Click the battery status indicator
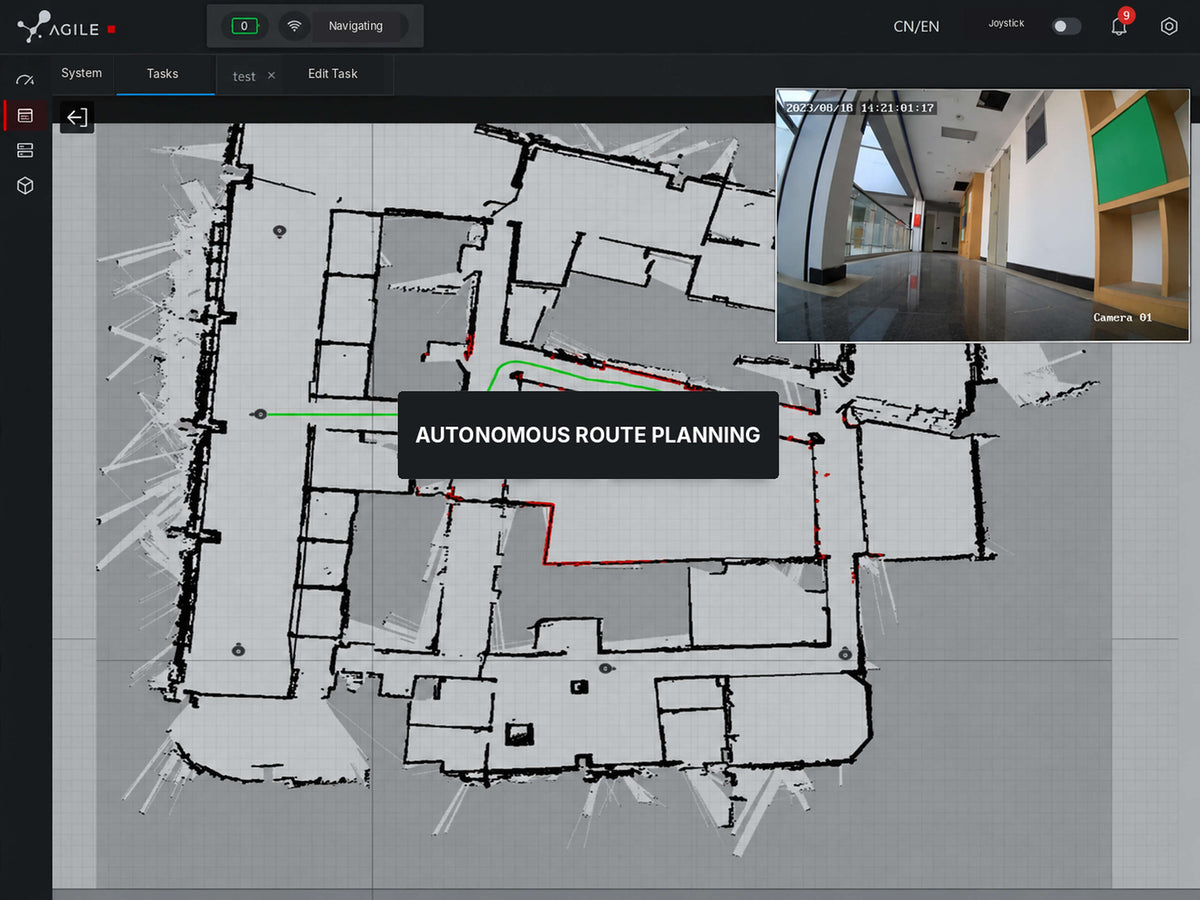Viewport: 1200px width, 900px height. point(244,26)
